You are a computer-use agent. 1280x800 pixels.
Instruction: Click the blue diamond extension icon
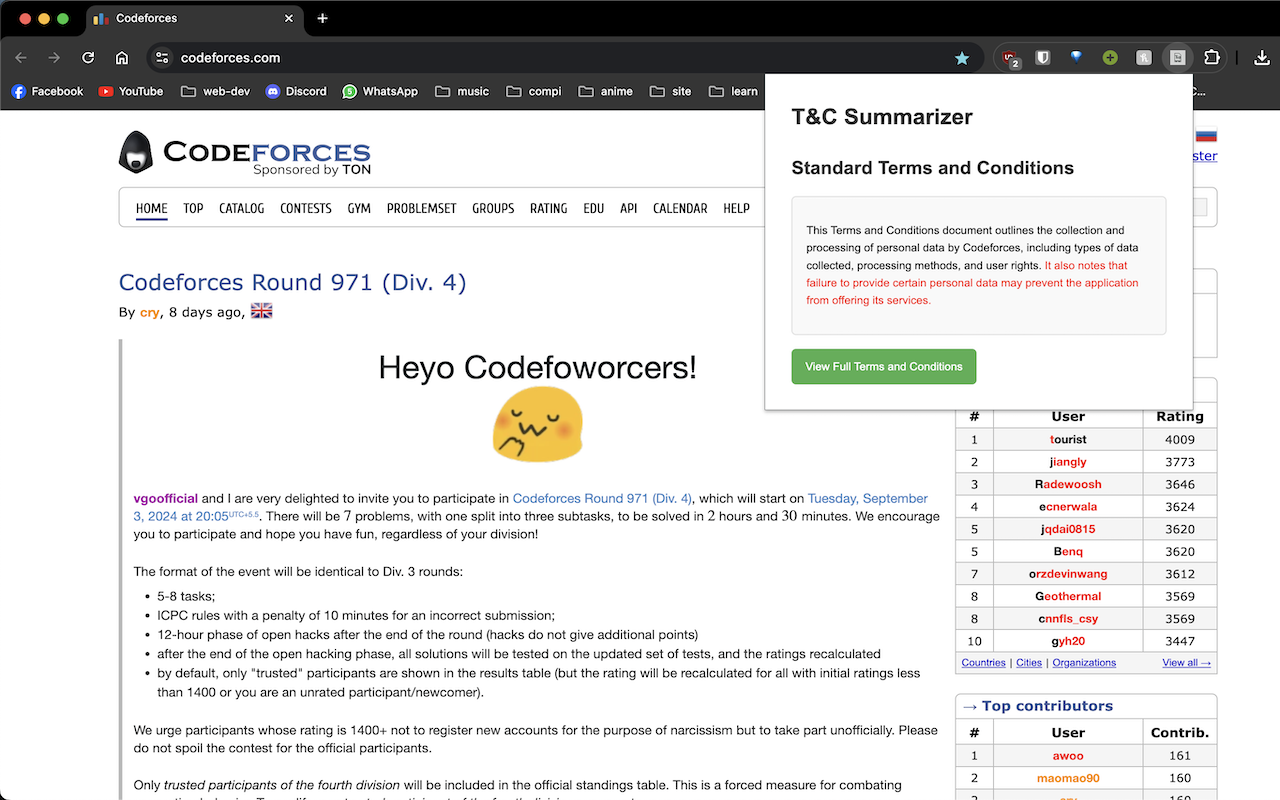click(x=1076, y=58)
